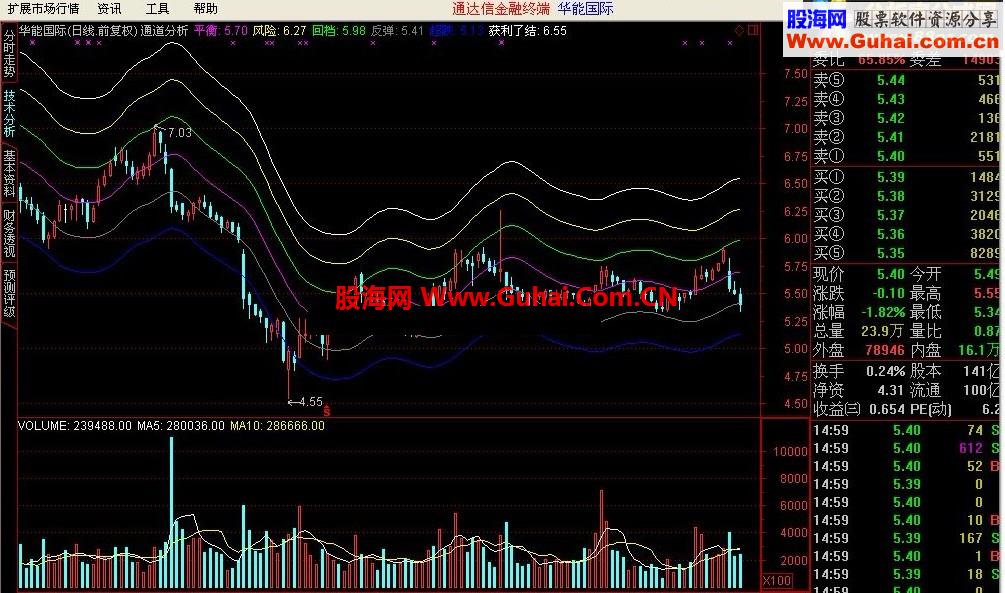Click the 卖① ask row at 5.40
This screenshot has height=593, width=1005.
(906, 156)
